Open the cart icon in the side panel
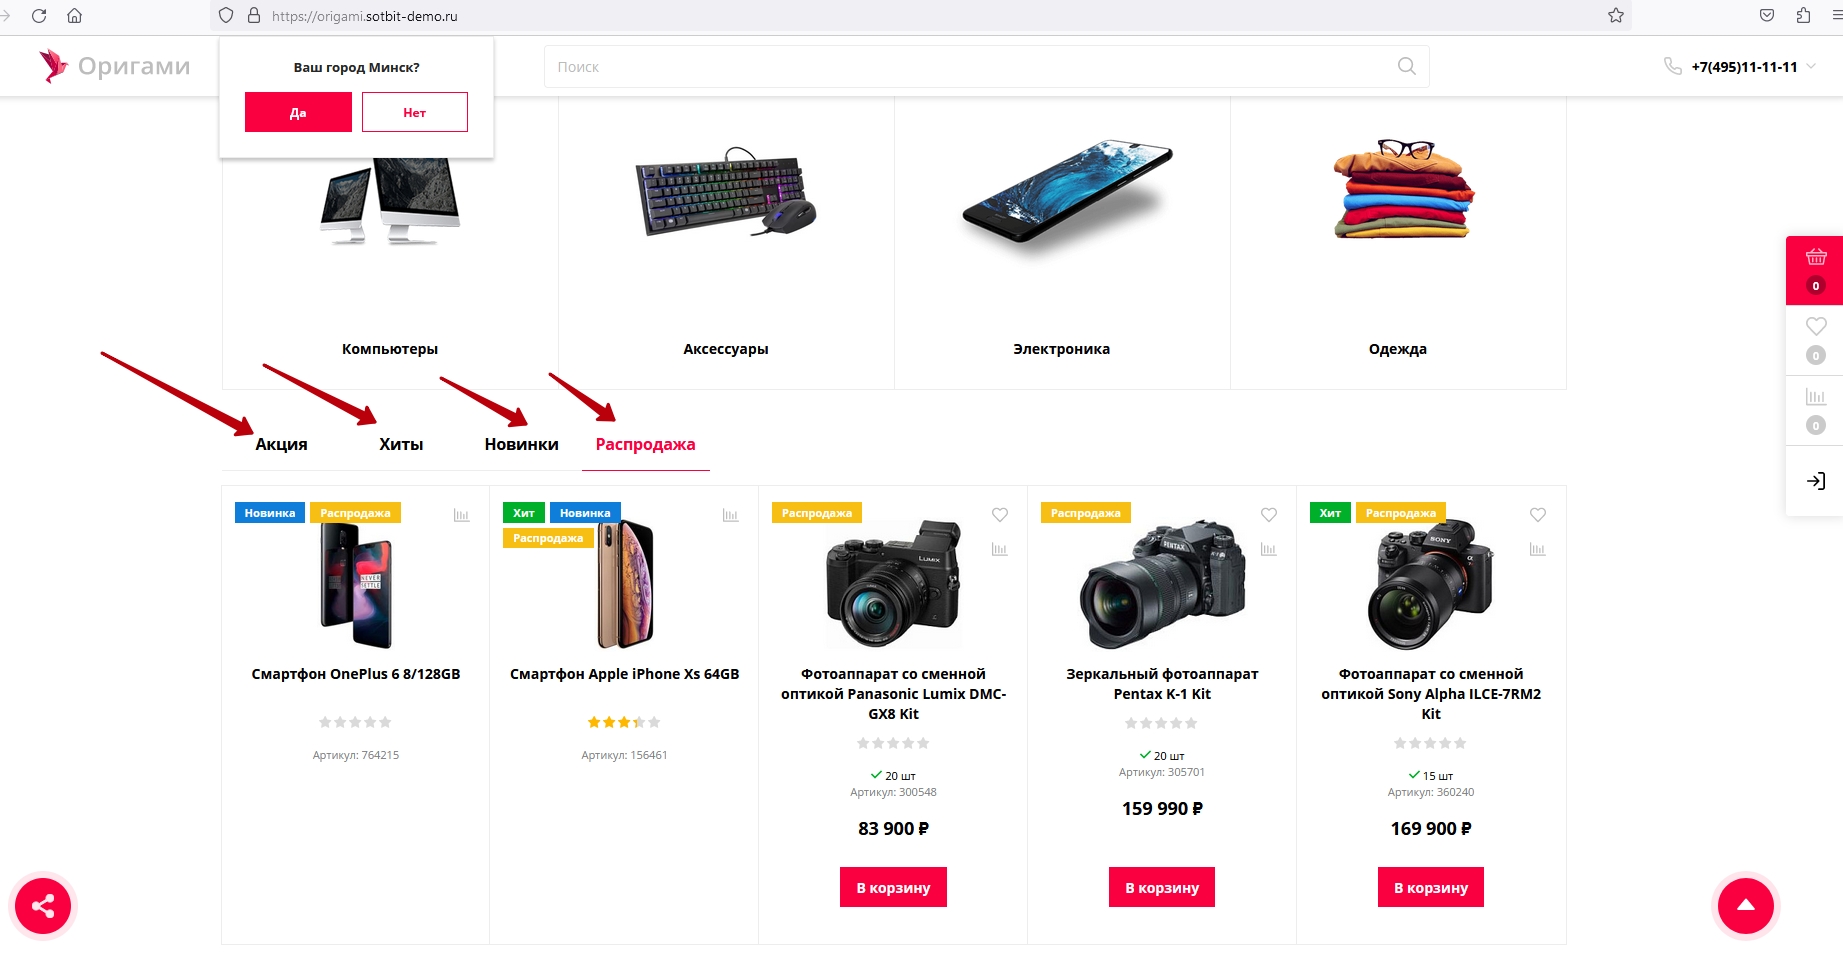1843x958 pixels. [1816, 258]
